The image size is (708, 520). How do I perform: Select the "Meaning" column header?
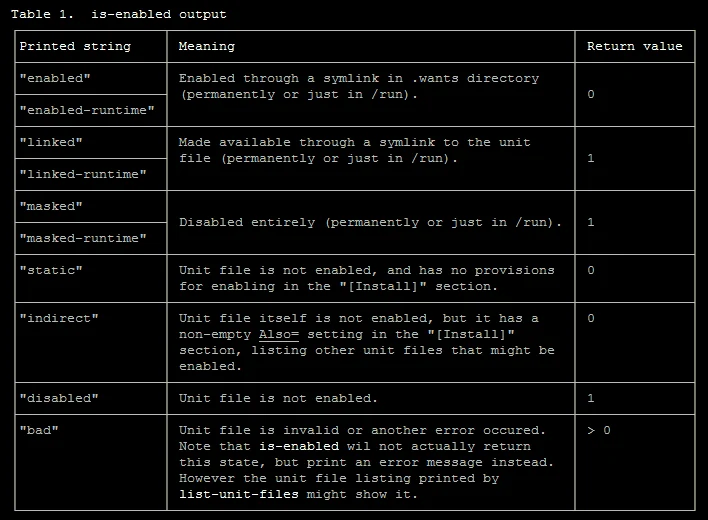(x=207, y=46)
